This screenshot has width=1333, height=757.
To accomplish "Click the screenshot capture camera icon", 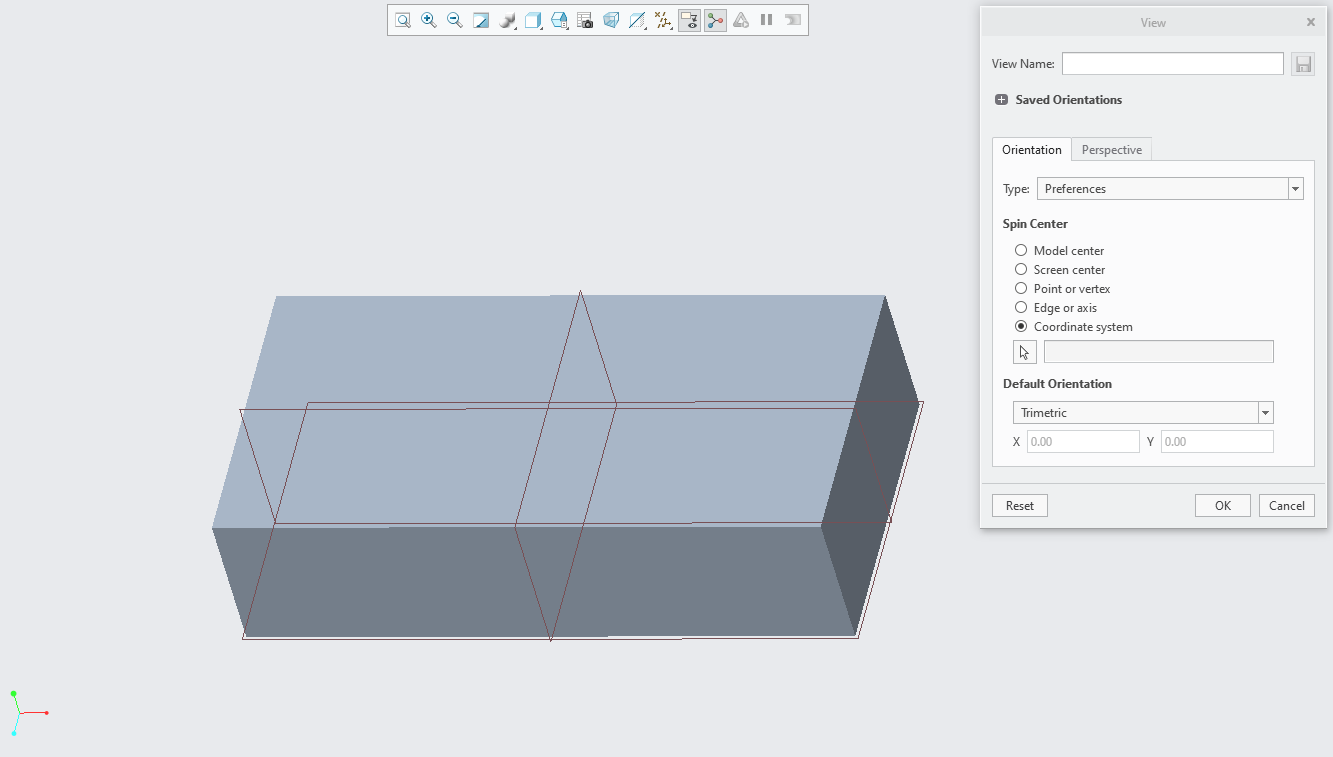I will coord(585,20).
